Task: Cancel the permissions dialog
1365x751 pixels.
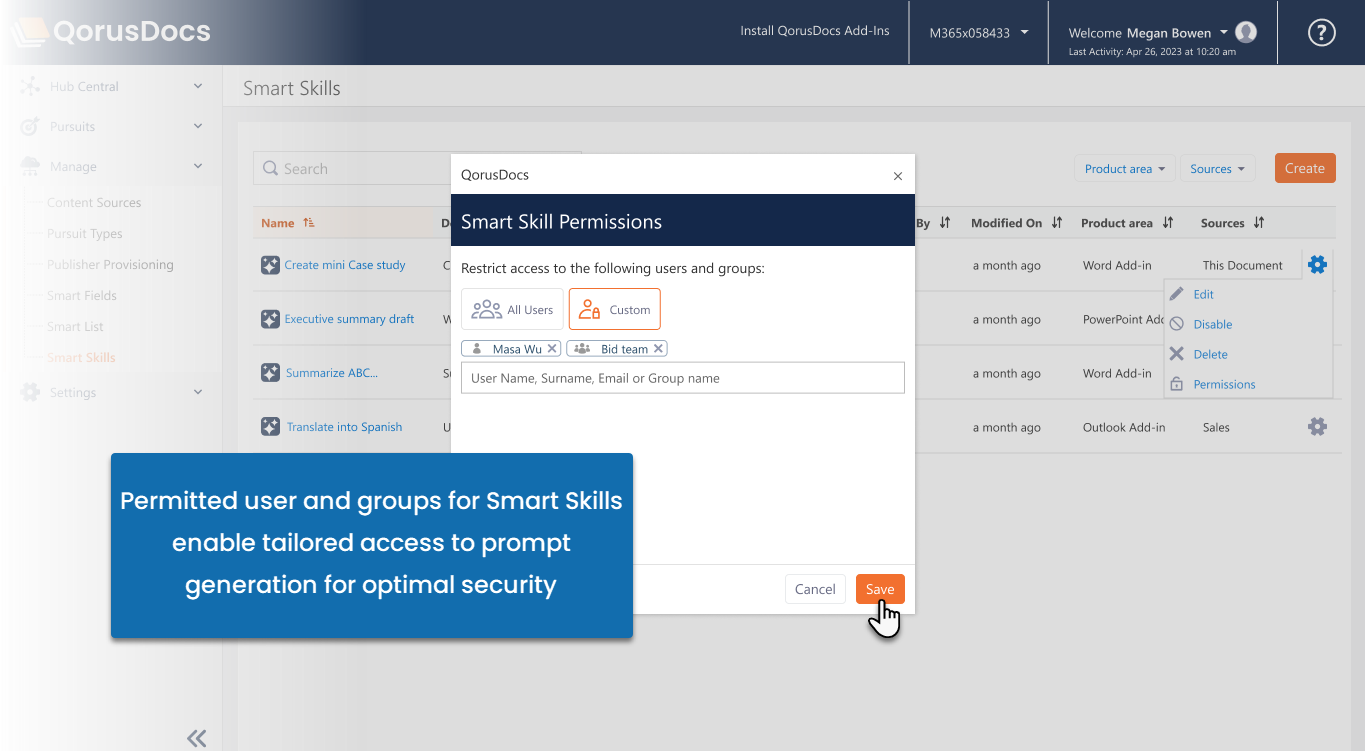Action: 815,589
